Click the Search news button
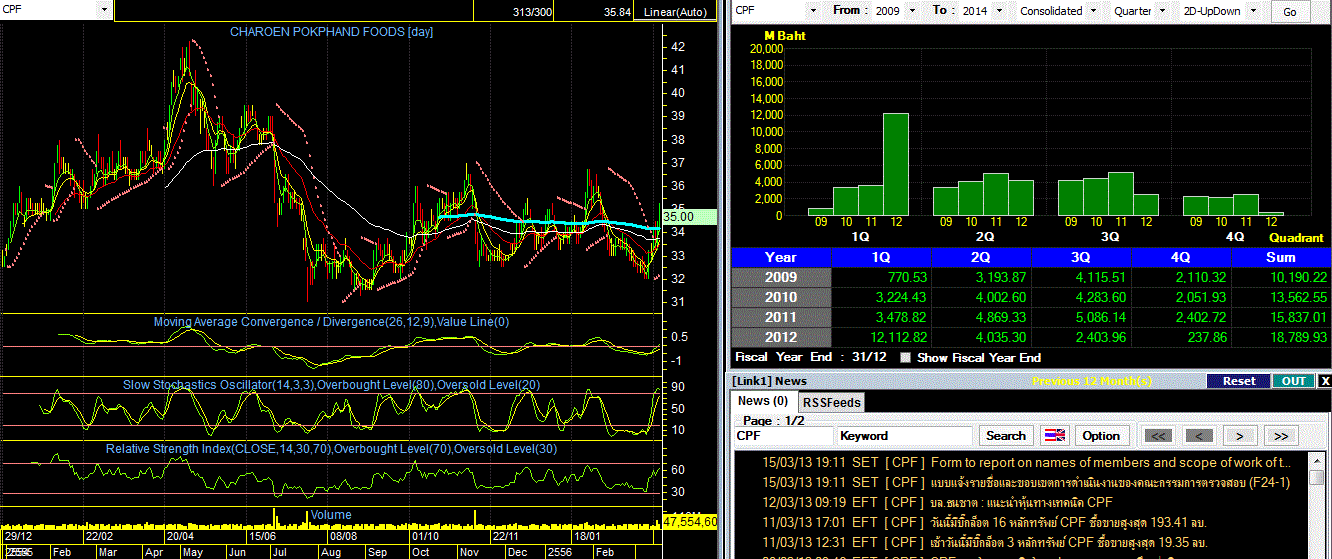The height and width of the screenshot is (559, 1332). pos(1005,436)
